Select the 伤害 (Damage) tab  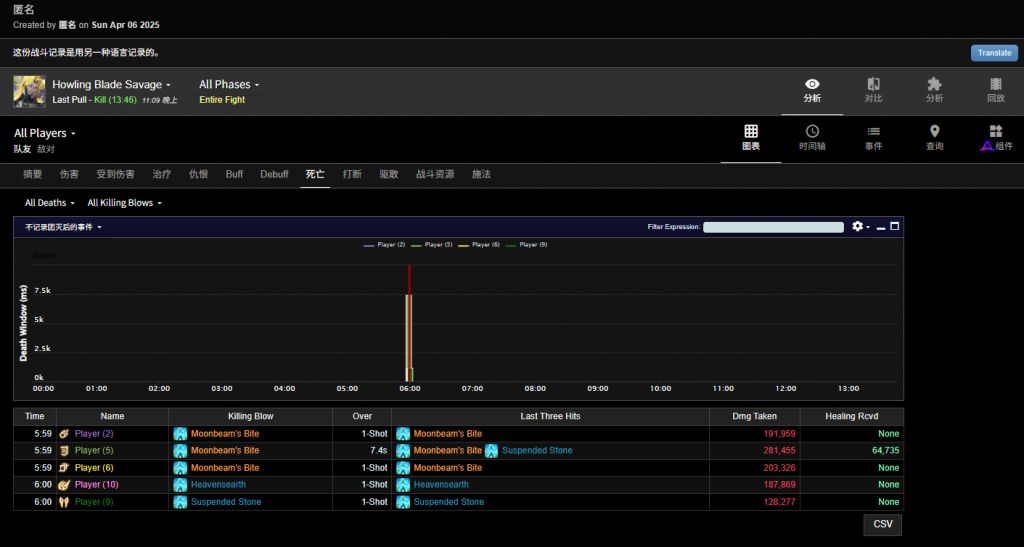[x=69, y=175]
